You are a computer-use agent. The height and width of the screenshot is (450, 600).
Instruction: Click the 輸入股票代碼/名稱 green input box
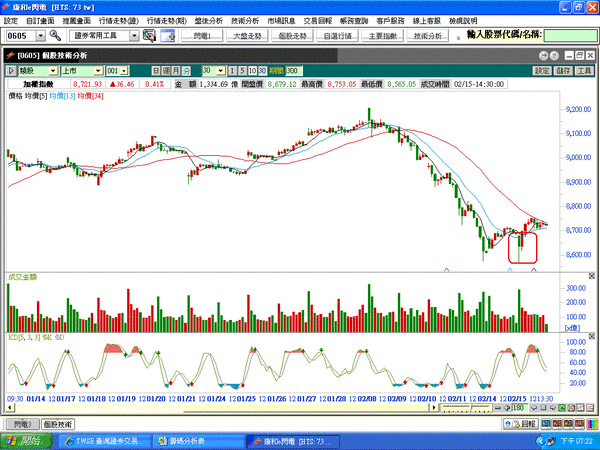point(570,36)
